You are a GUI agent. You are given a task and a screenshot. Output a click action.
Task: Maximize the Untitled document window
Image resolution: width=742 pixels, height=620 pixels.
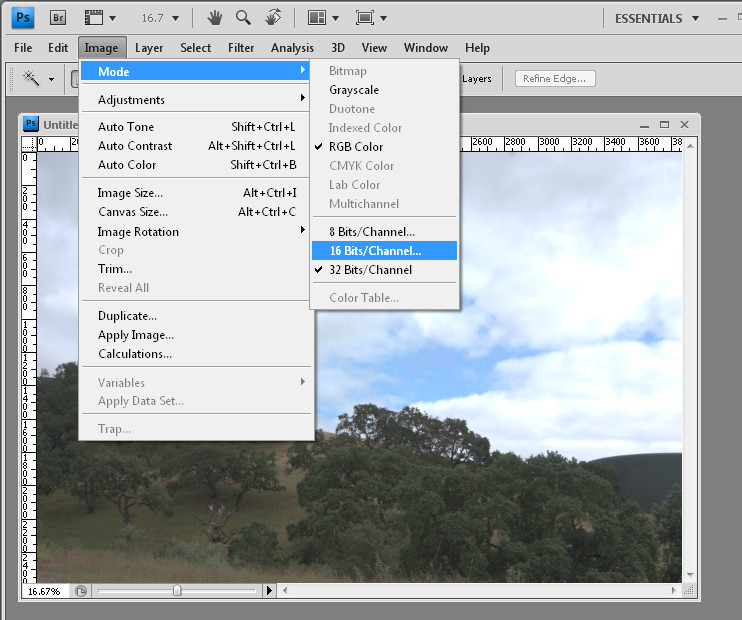[x=664, y=124]
